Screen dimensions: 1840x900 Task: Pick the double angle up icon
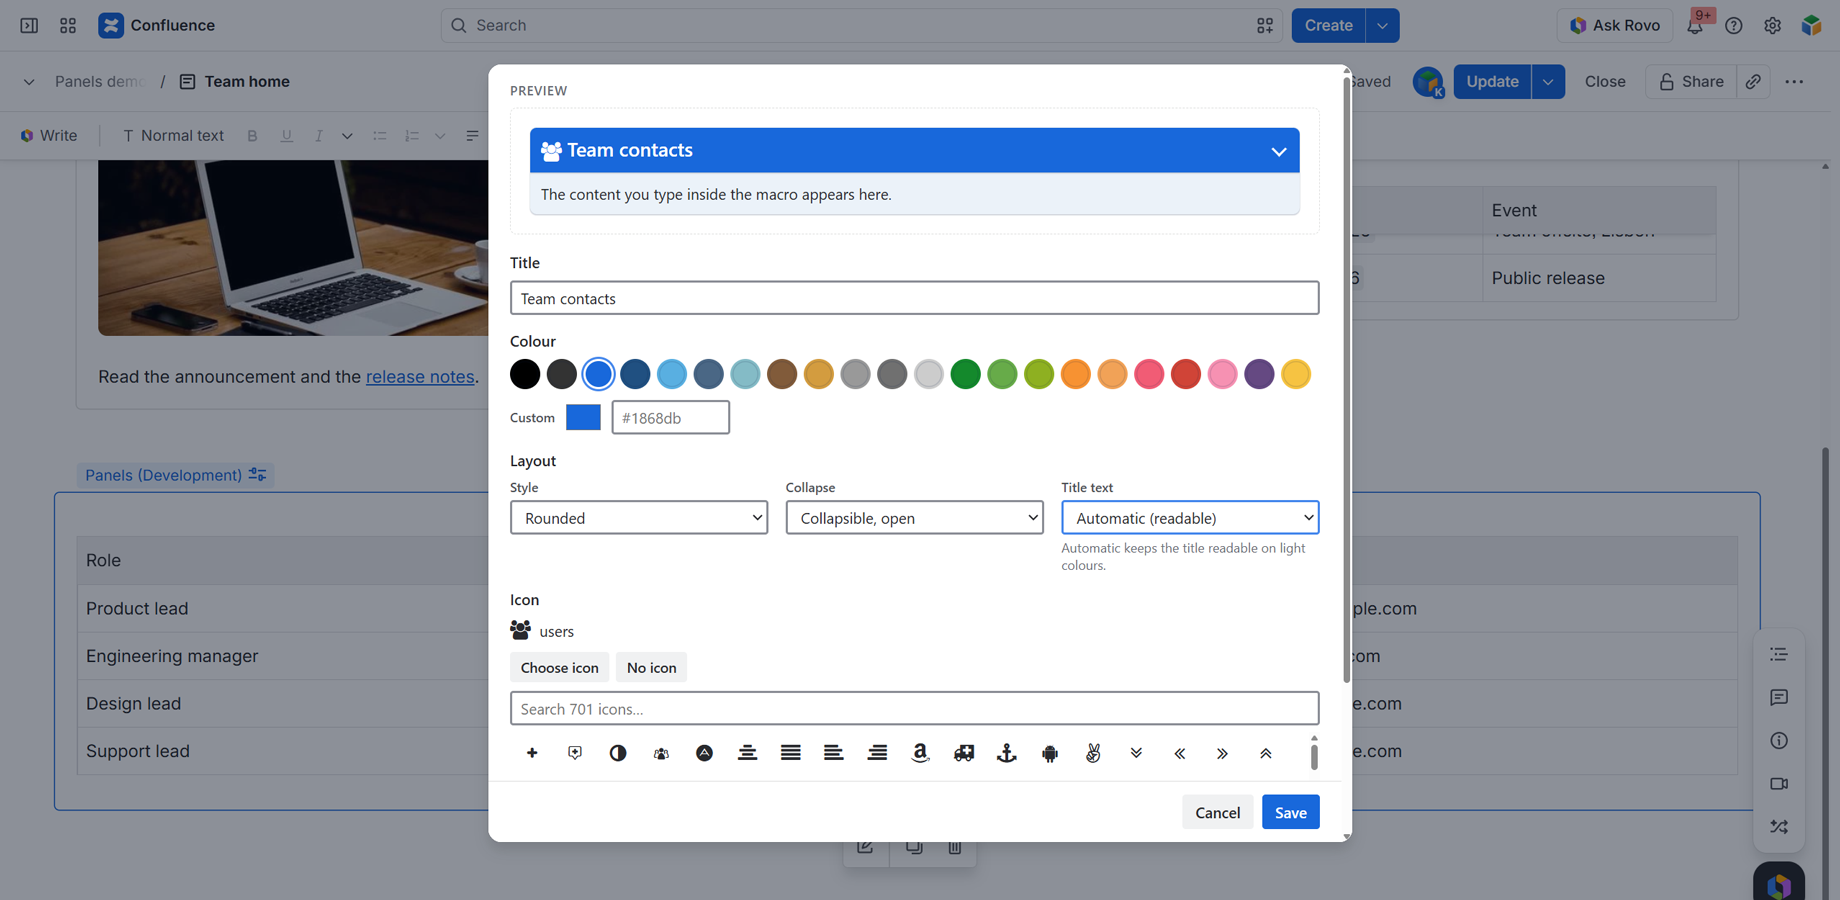(x=1266, y=753)
